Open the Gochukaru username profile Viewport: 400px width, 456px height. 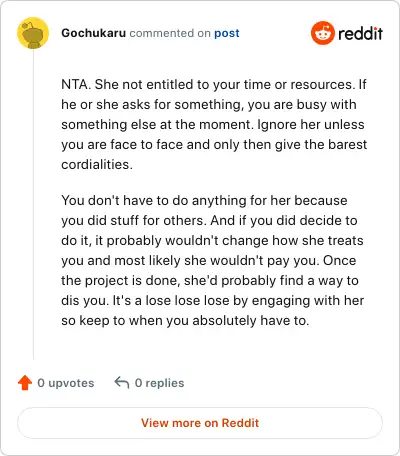94,33
